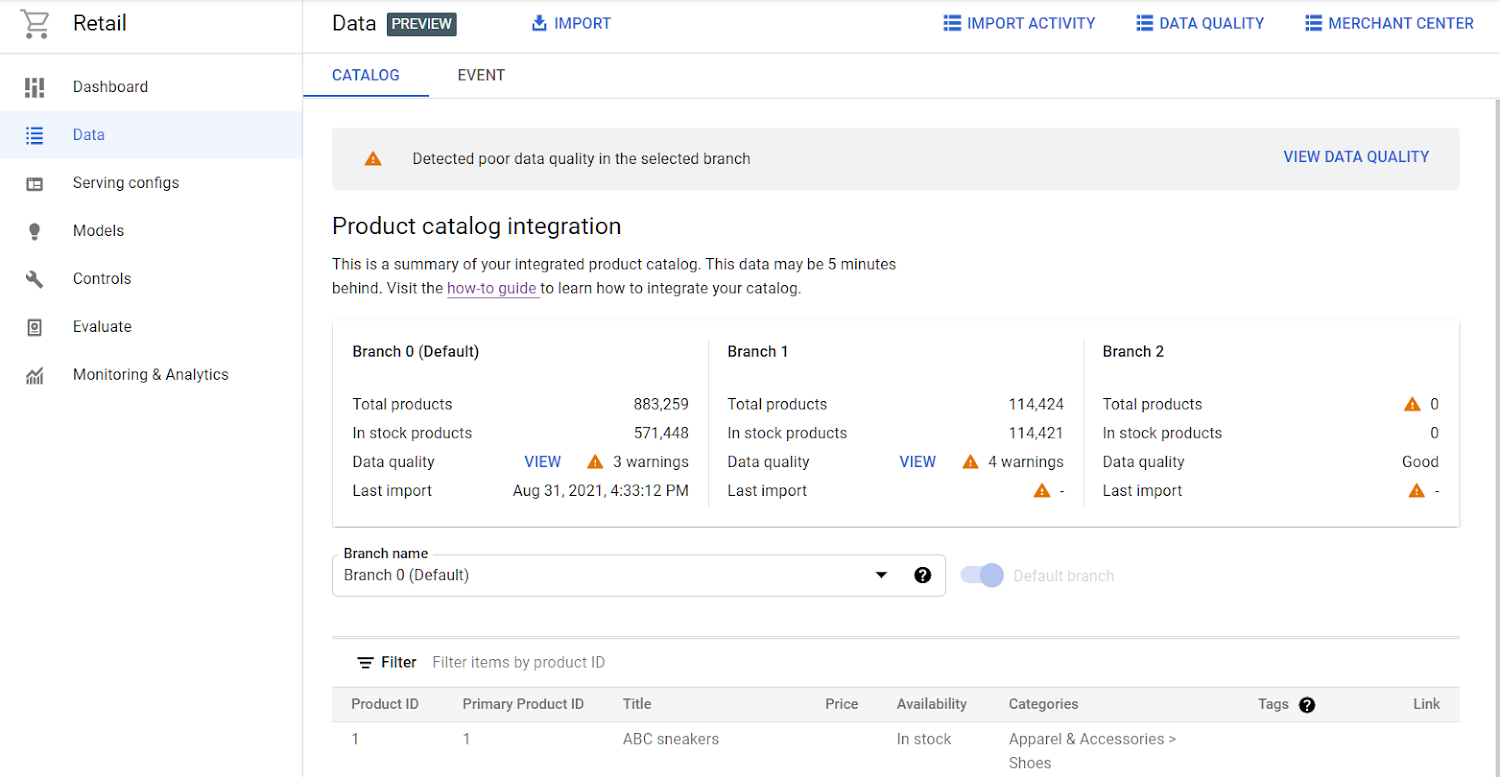Click the warning triangle in the poor data quality banner

click(373, 158)
